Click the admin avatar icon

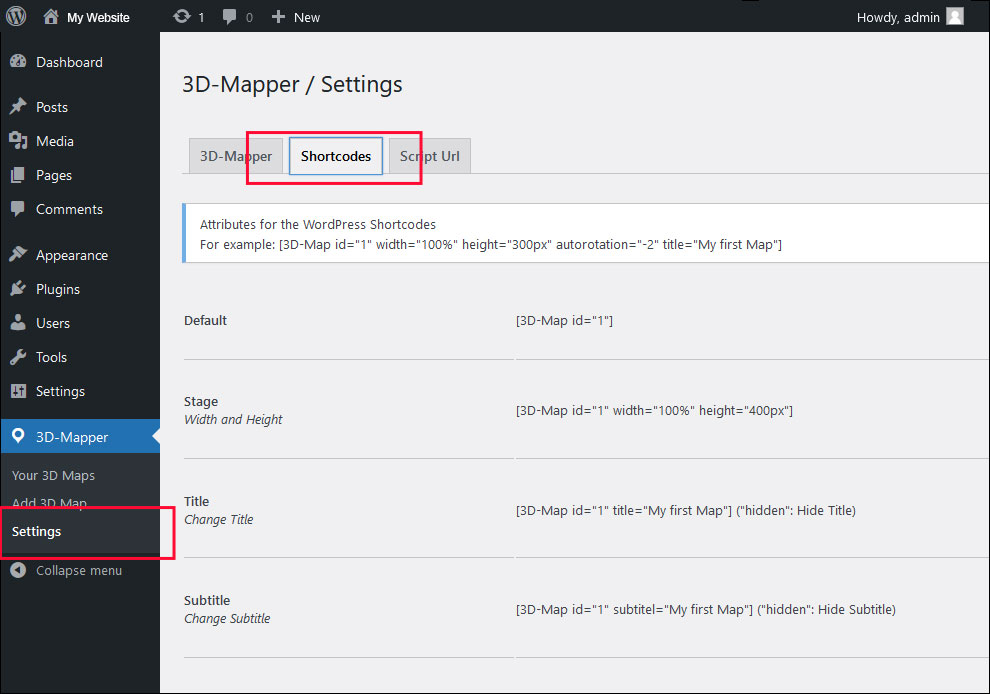(x=955, y=16)
